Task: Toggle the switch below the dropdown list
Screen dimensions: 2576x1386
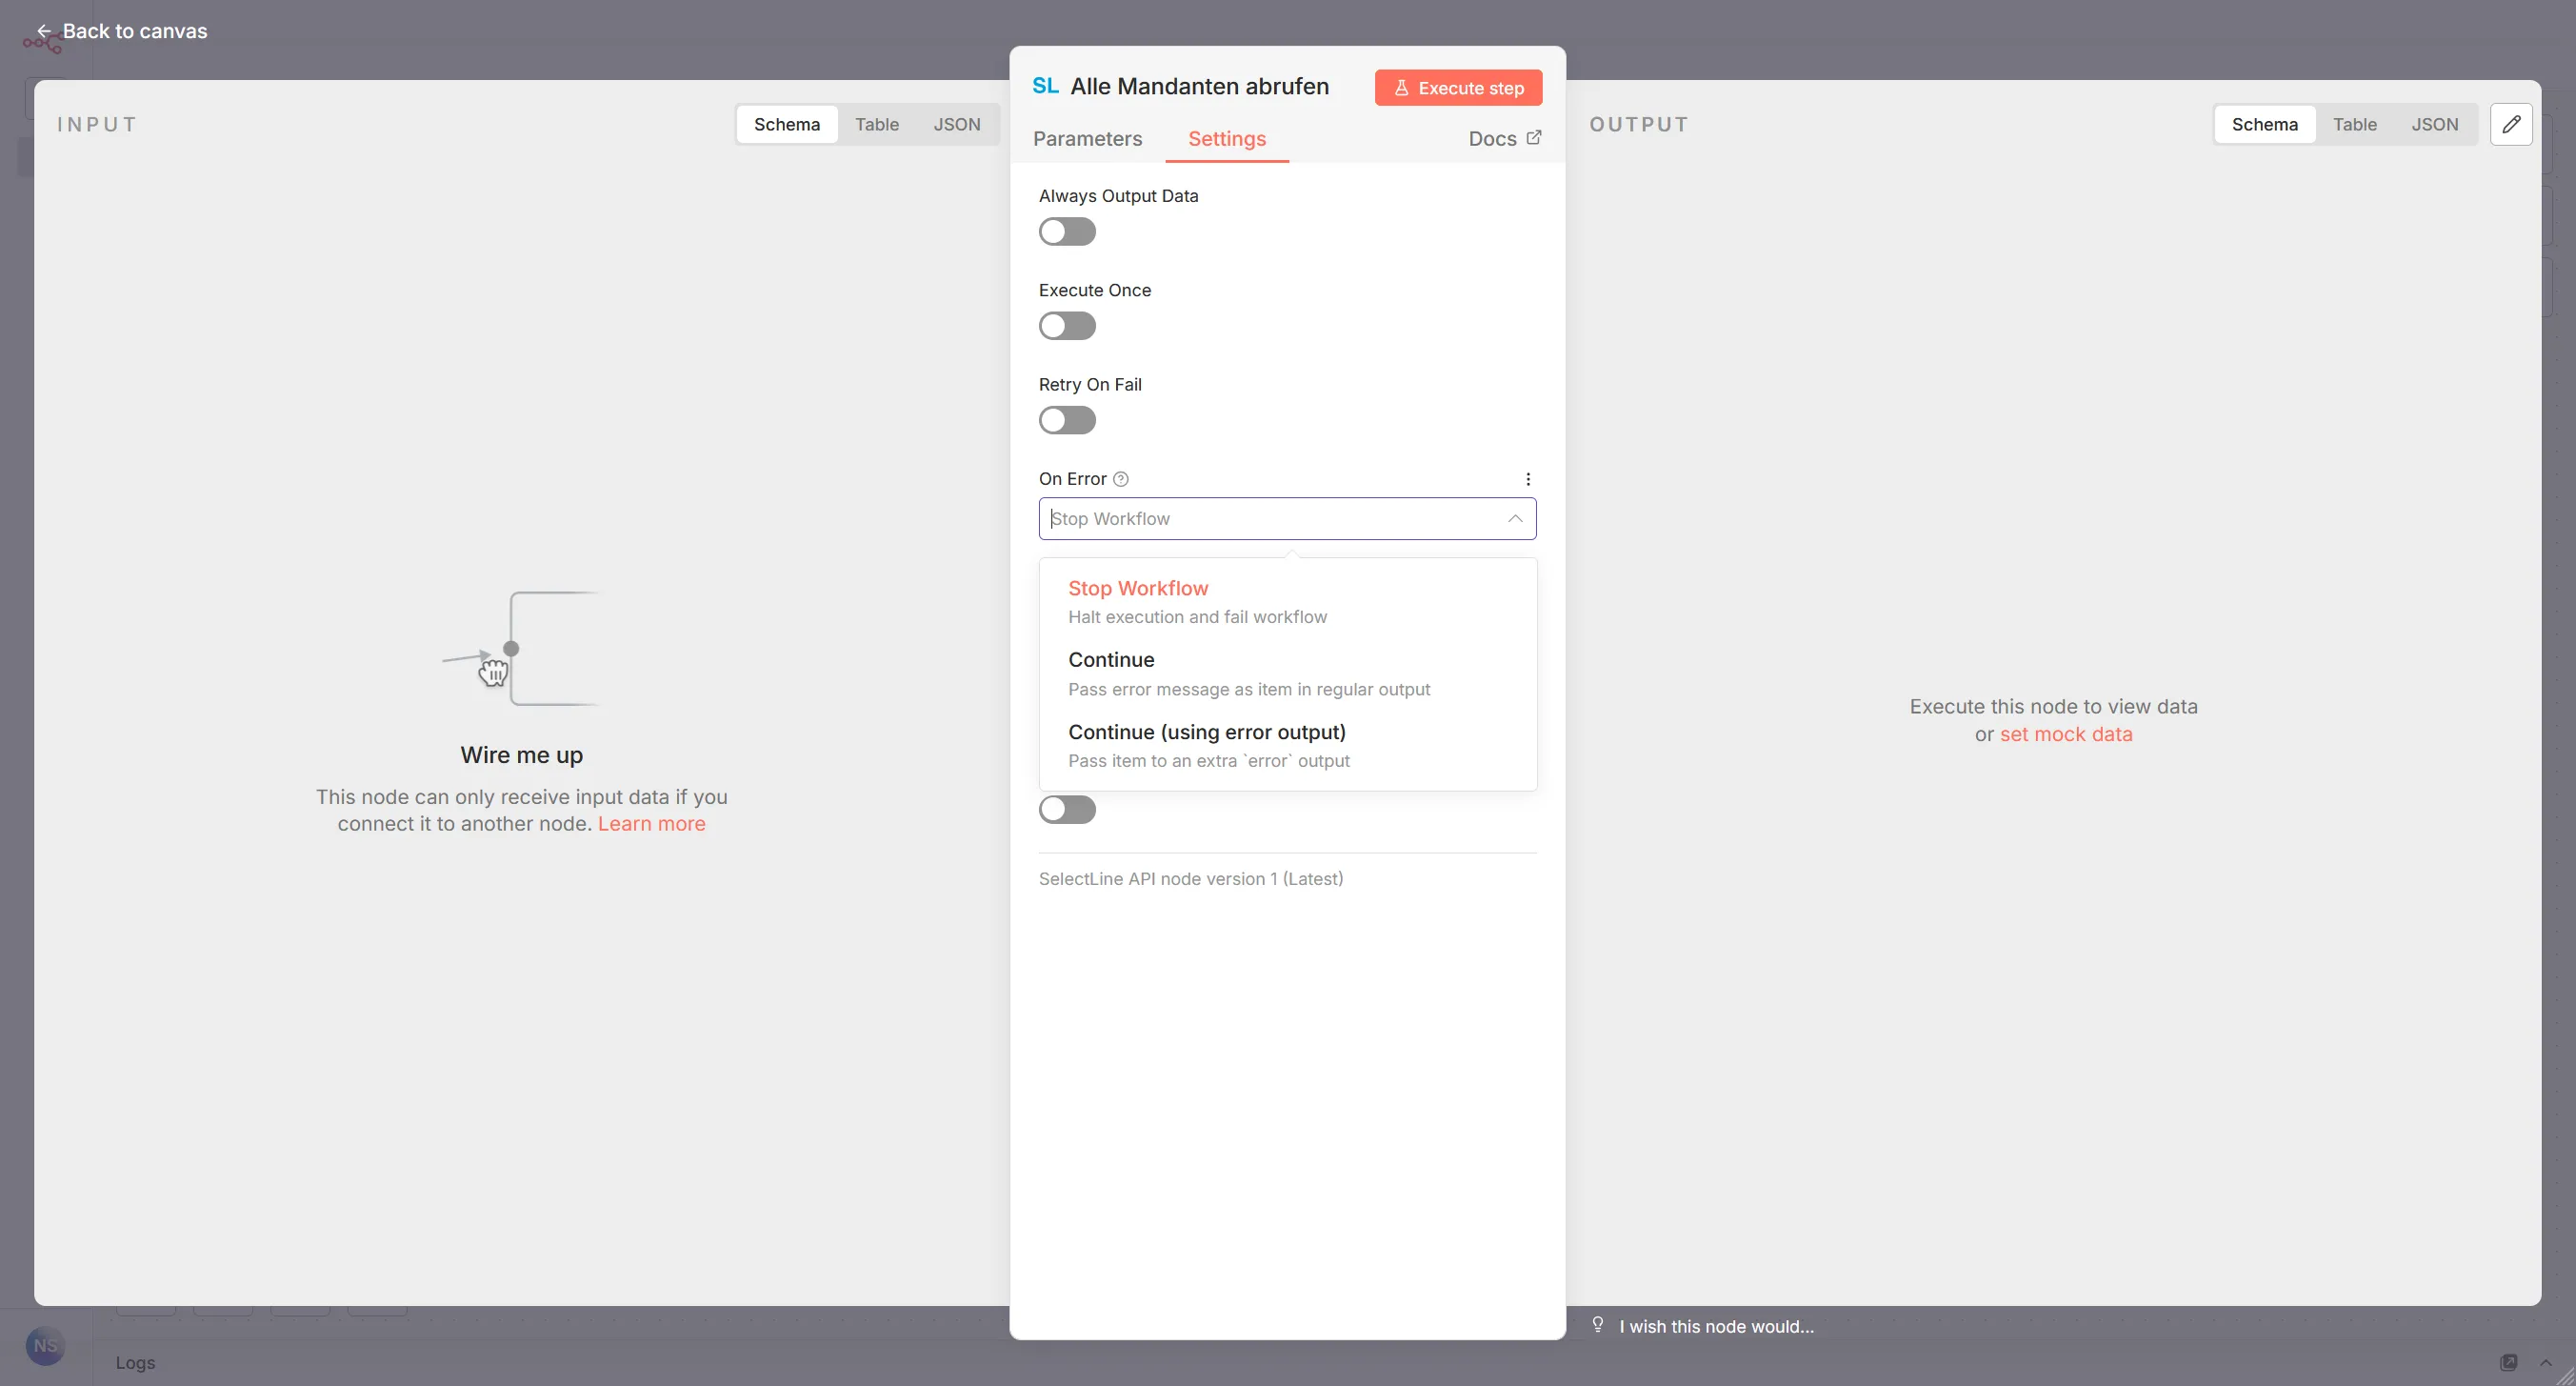Action: 1067,809
